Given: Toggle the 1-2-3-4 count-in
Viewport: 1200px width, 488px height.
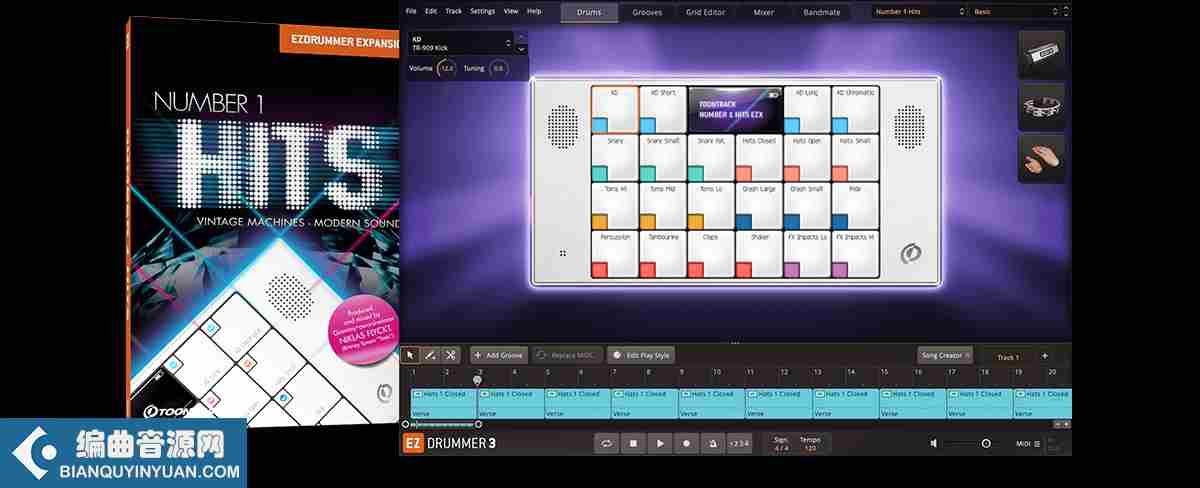Looking at the screenshot, I should coord(739,442).
